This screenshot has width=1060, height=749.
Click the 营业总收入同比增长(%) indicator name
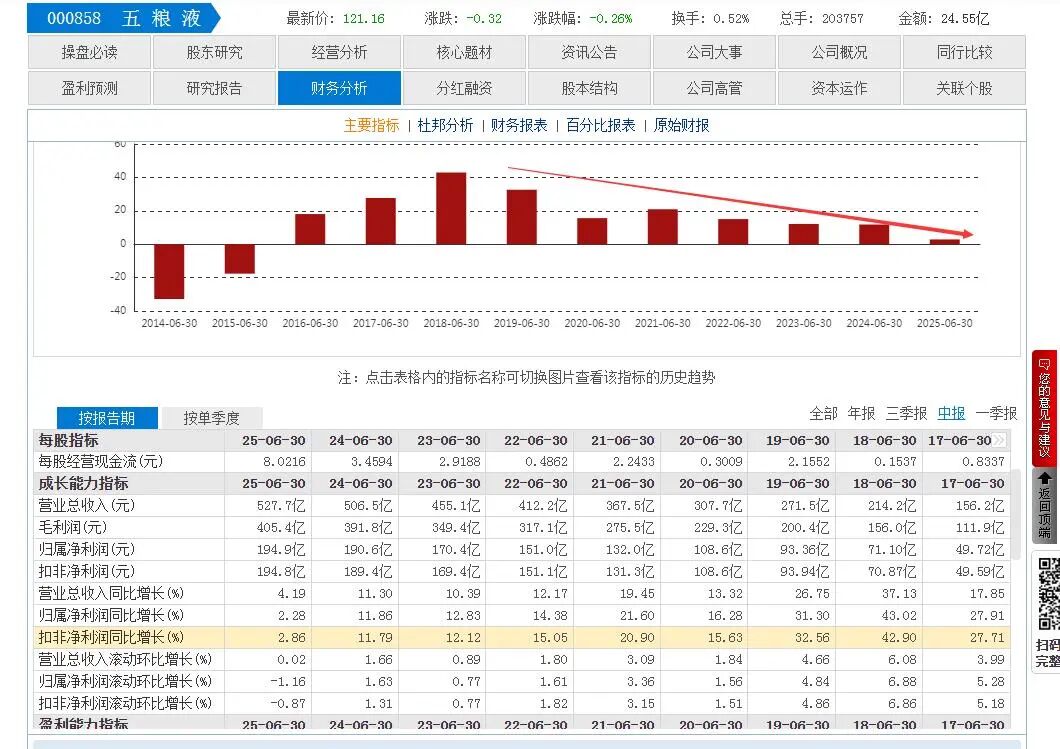[x=111, y=593]
